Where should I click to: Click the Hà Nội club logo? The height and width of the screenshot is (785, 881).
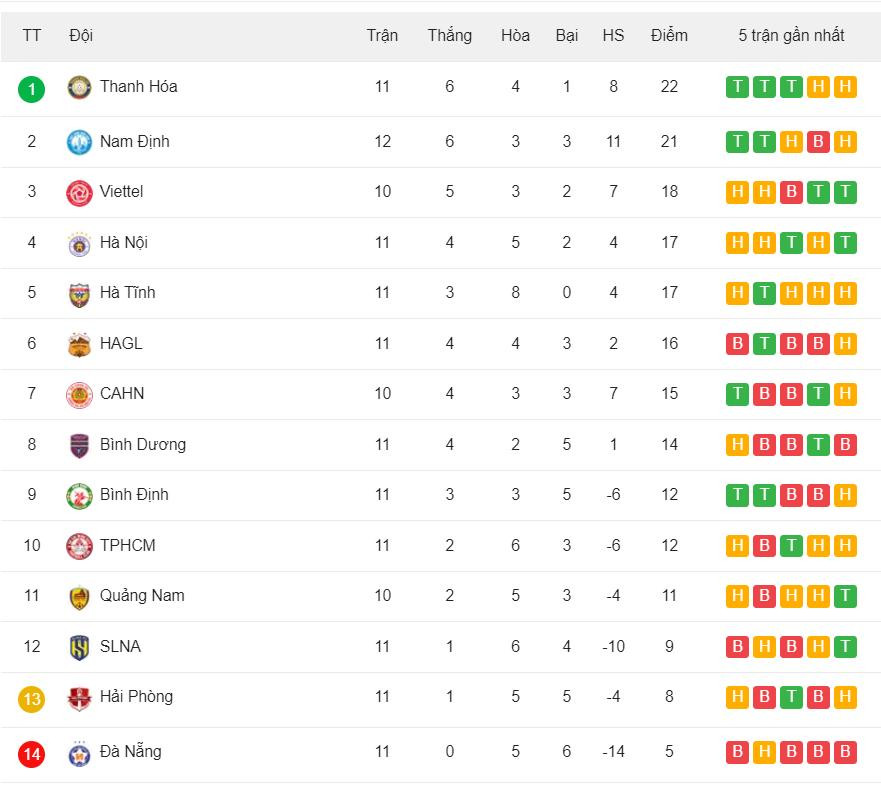pyautogui.click(x=79, y=244)
